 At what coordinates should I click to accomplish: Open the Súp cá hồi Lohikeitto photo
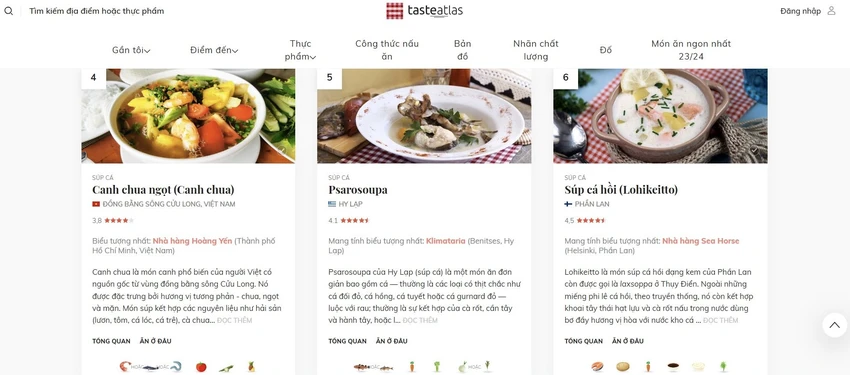click(660, 115)
